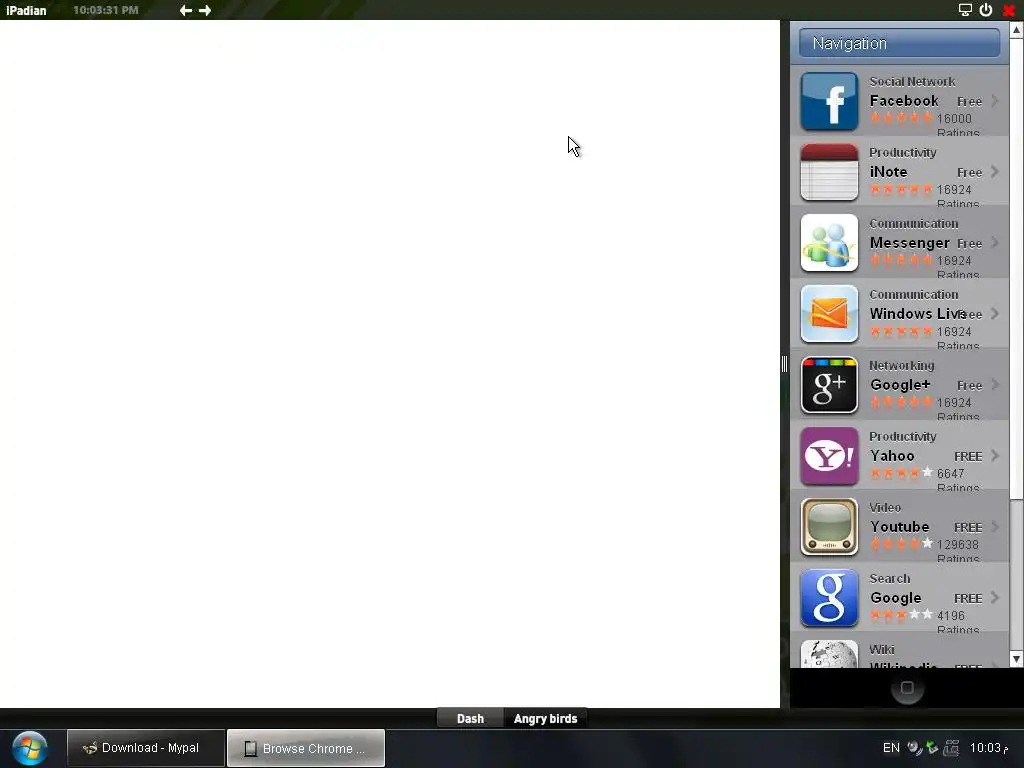Expand the Youtube entry chevron
Screen dimensions: 1024x768
pyautogui.click(x=995, y=526)
